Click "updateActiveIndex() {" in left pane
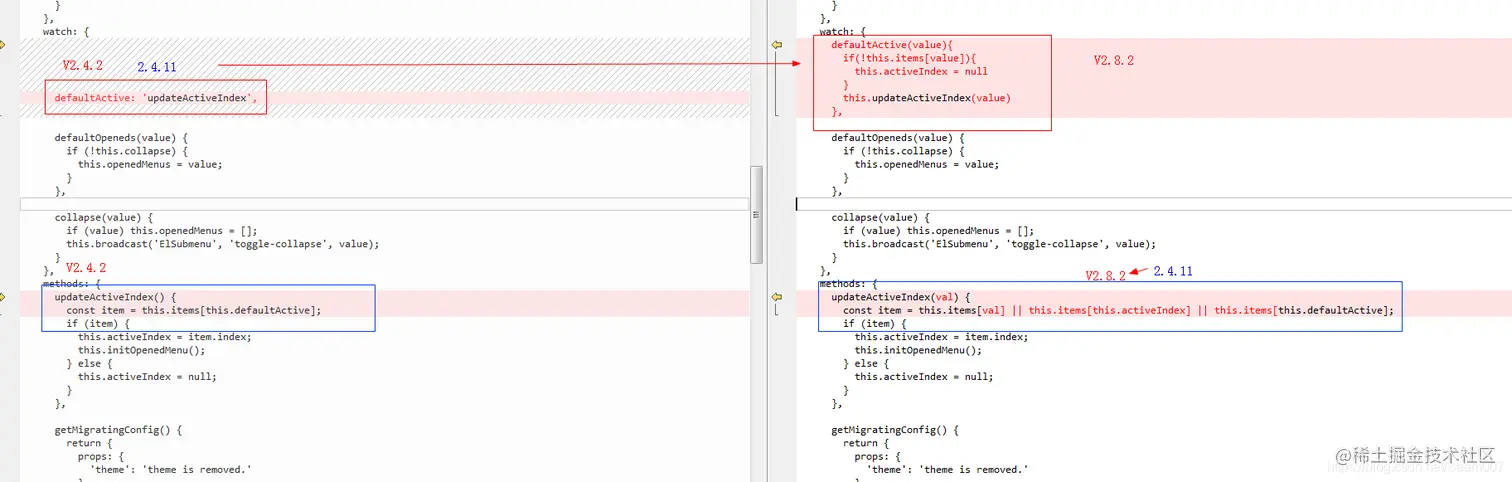Image resolution: width=1512 pixels, height=482 pixels. coord(115,297)
